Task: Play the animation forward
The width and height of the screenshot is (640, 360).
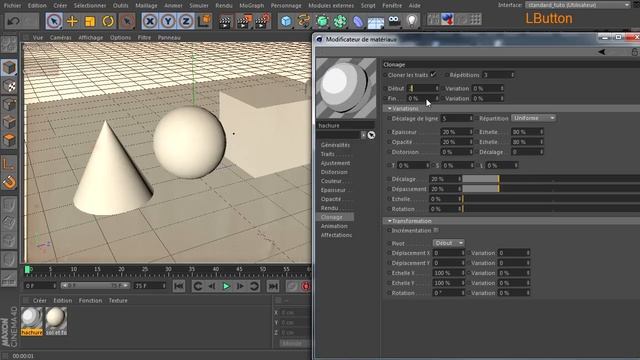Action: pyautogui.click(x=226, y=286)
